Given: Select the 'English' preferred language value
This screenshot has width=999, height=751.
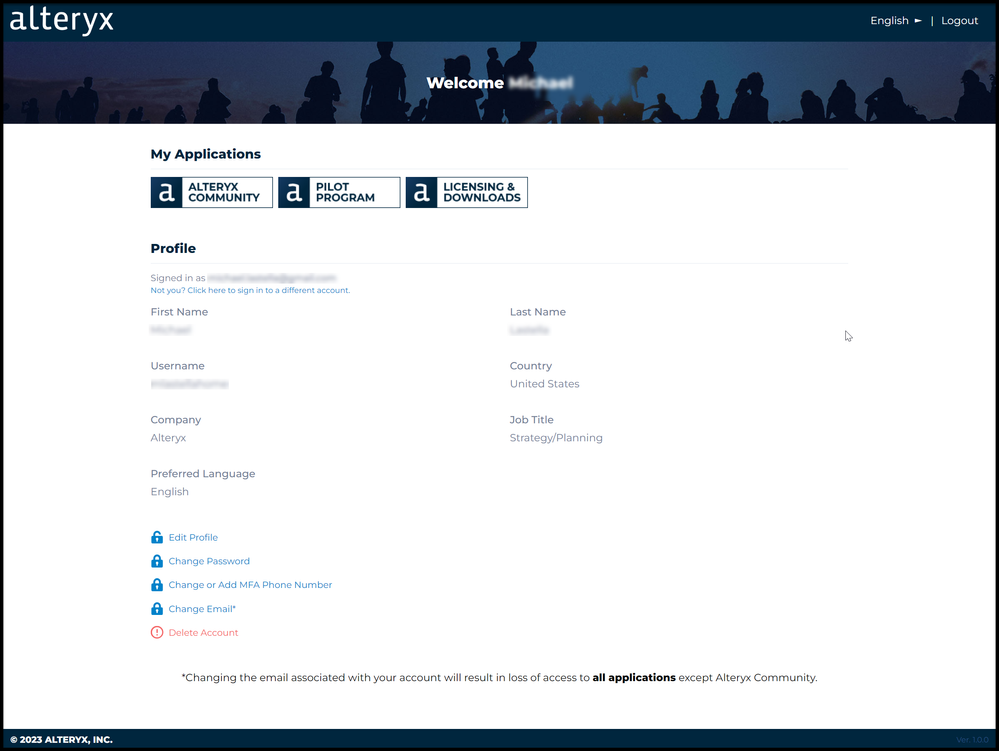Looking at the screenshot, I should coord(169,492).
